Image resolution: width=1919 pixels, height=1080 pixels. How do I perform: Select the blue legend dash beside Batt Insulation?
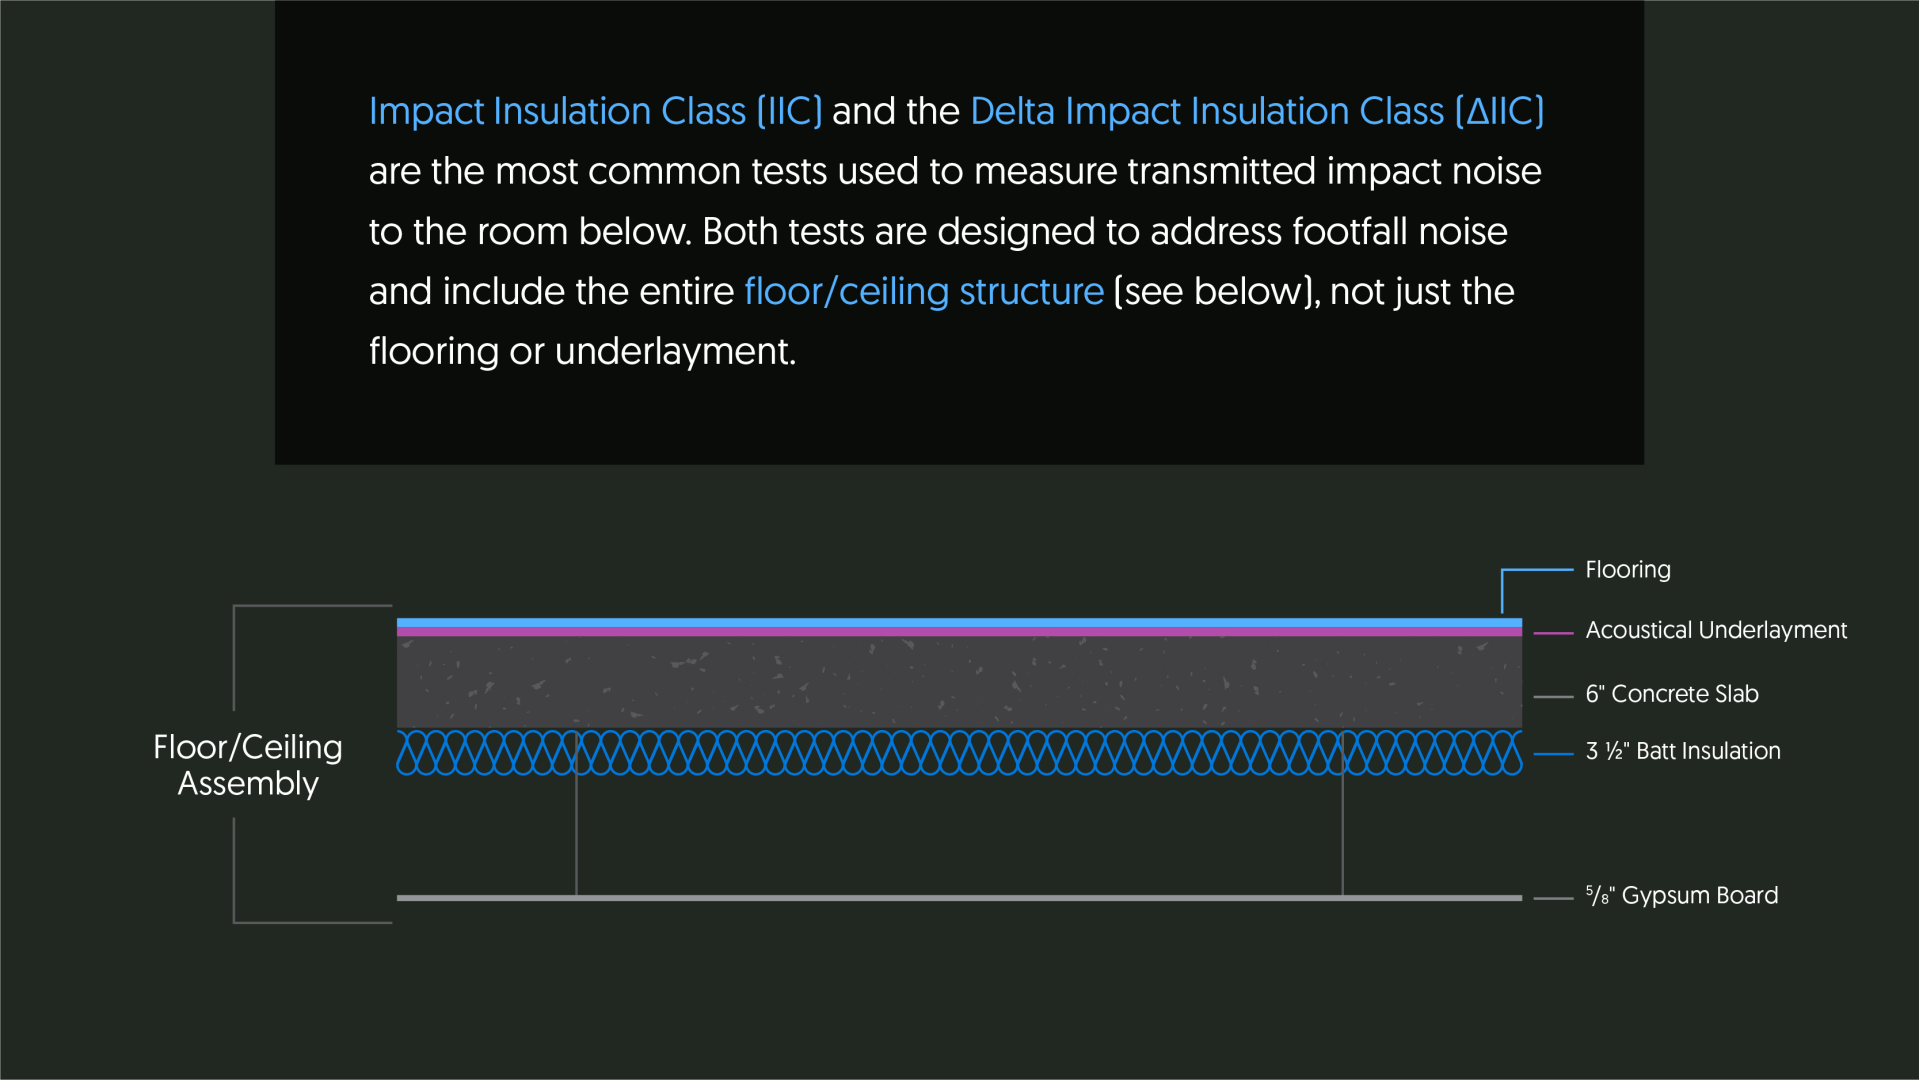(1553, 754)
